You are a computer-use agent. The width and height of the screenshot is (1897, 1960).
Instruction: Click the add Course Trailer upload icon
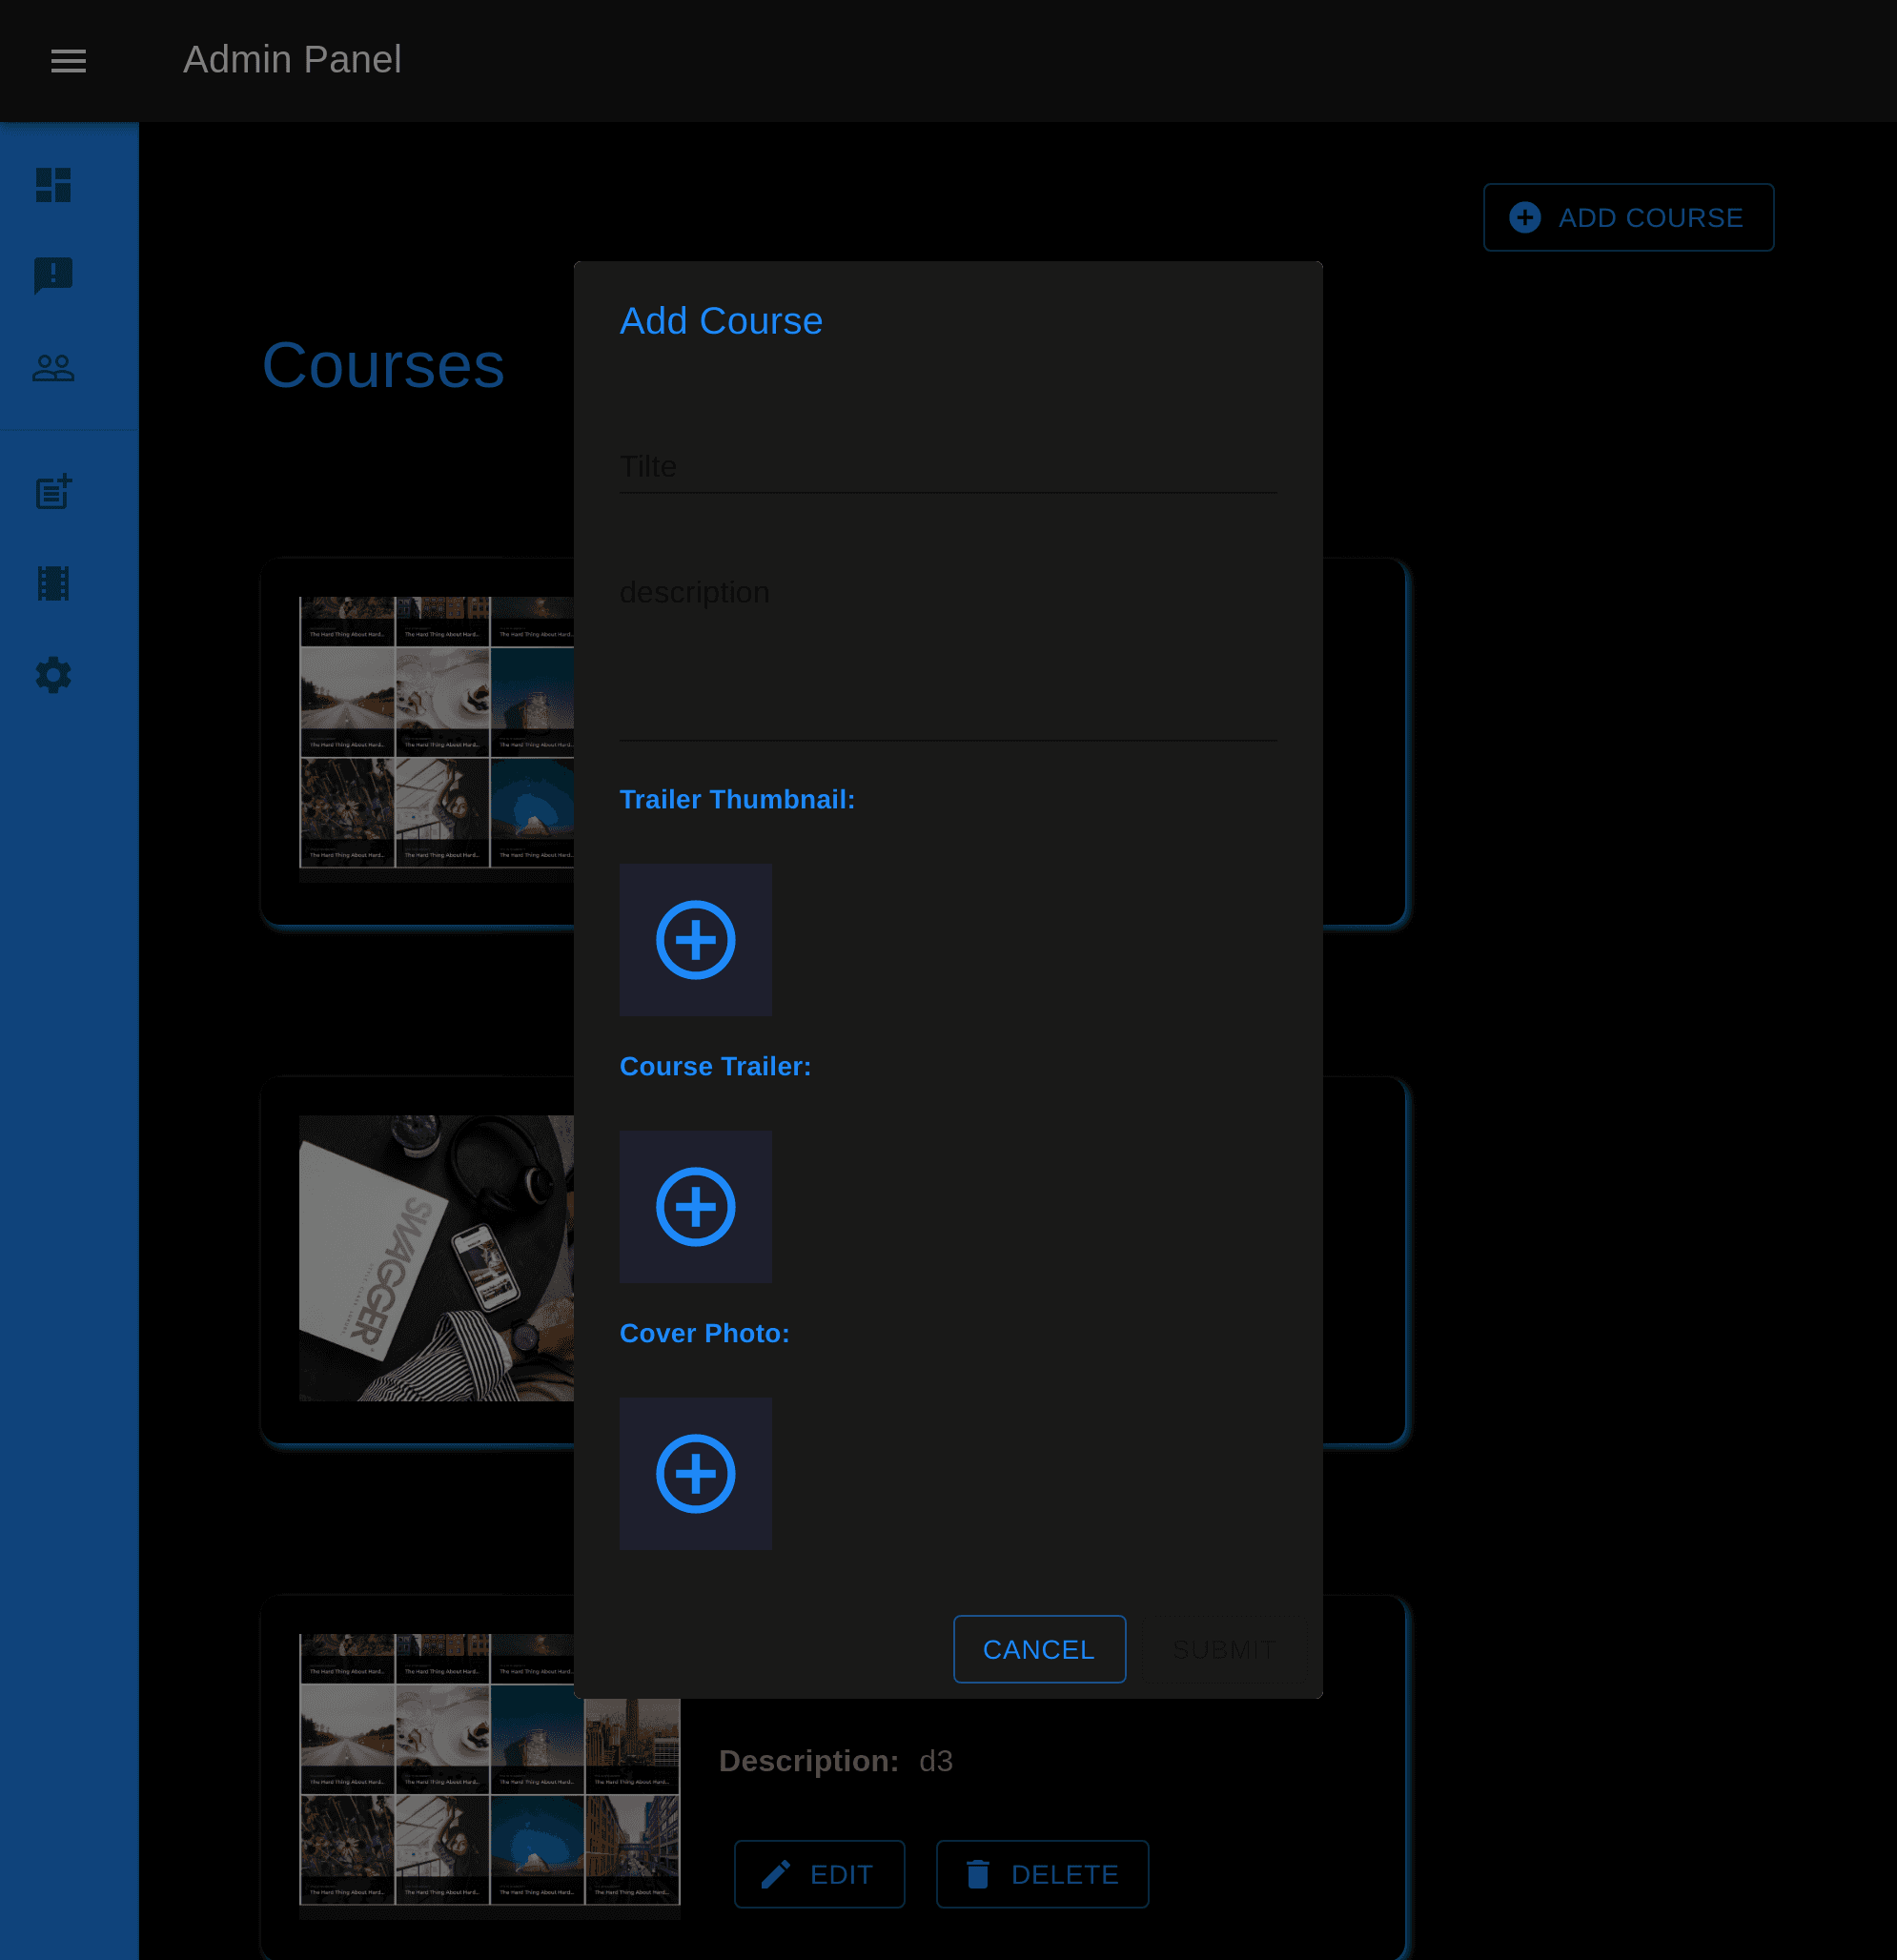tap(697, 1206)
